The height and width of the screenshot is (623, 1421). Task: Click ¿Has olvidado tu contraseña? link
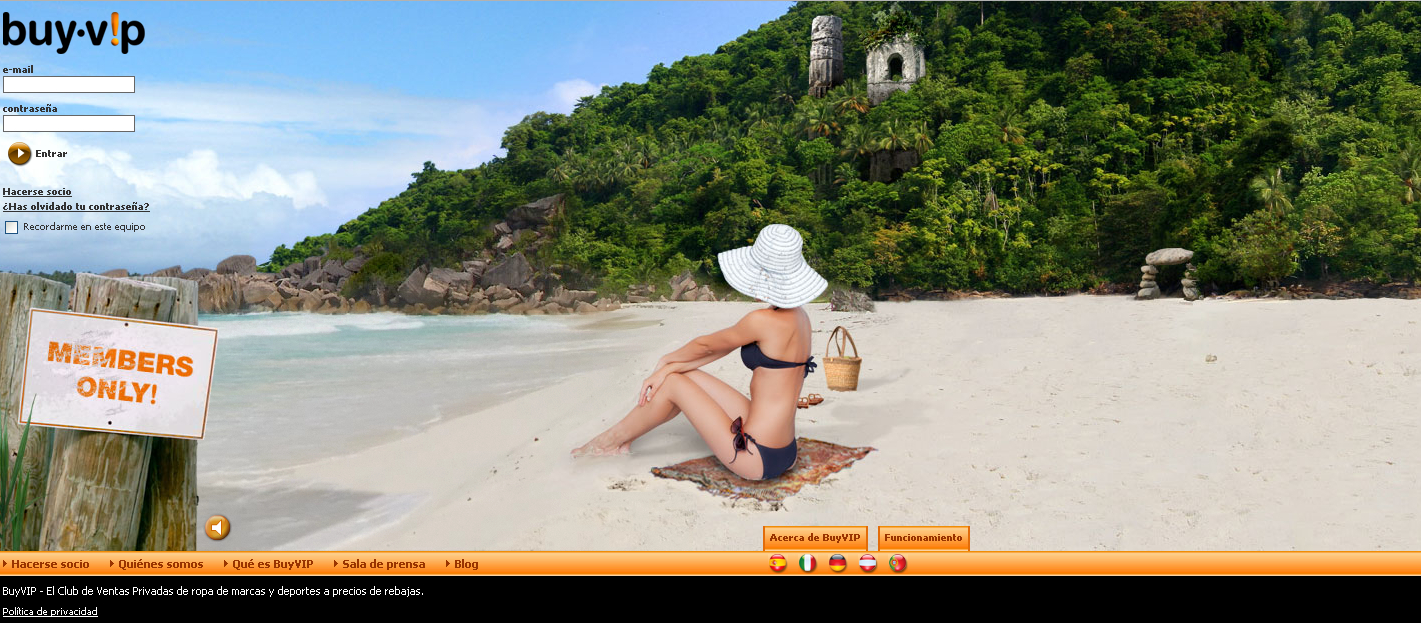tap(76, 207)
